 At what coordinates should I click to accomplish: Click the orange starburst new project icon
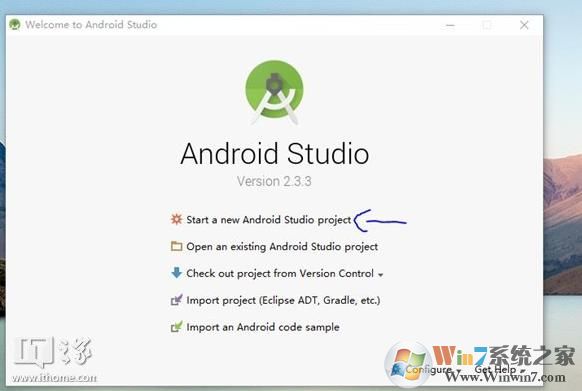[176, 219]
